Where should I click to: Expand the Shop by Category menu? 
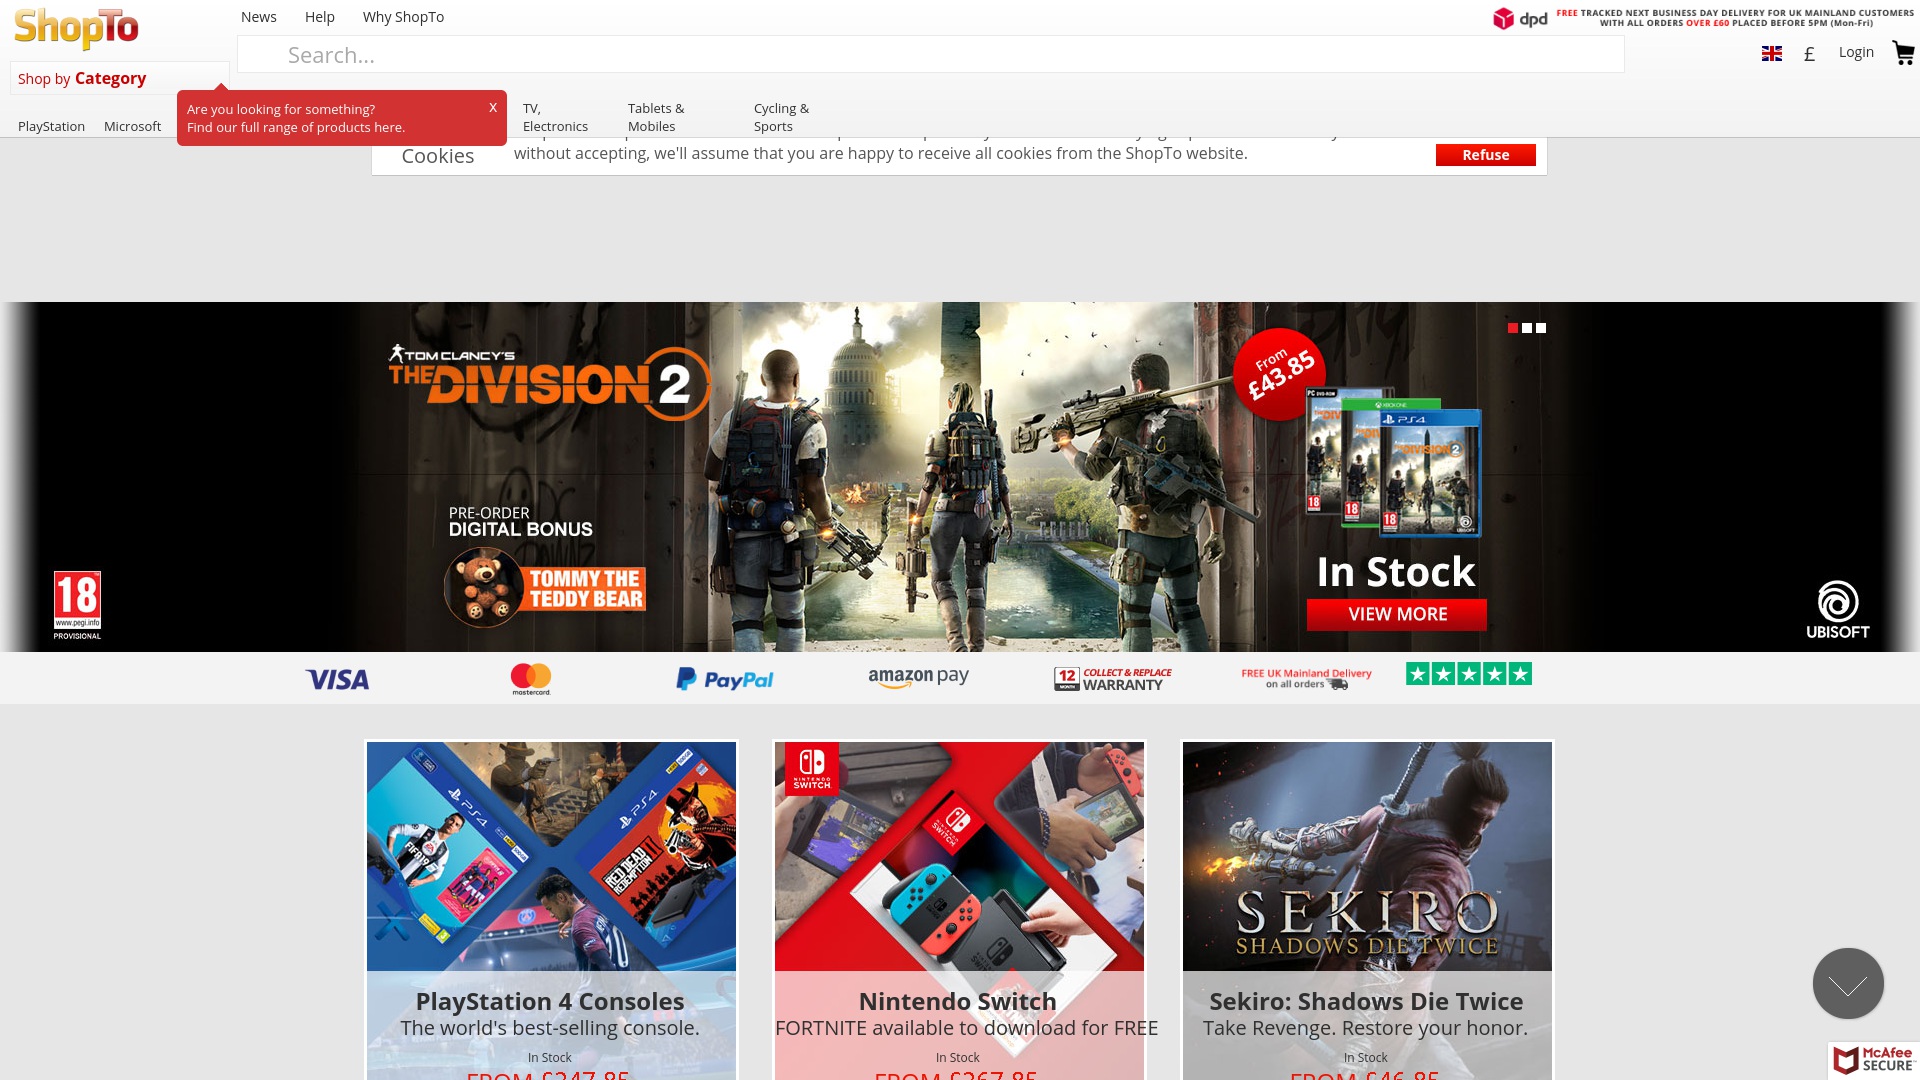[120, 78]
